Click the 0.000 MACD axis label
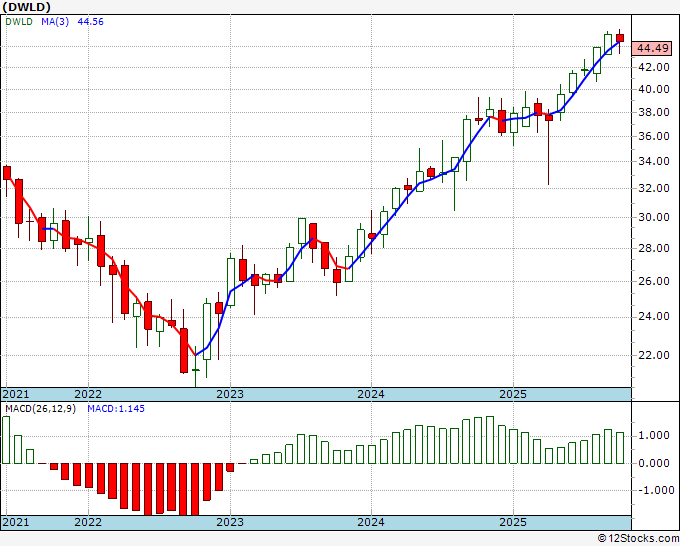680x546 pixels. click(x=655, y=463)
